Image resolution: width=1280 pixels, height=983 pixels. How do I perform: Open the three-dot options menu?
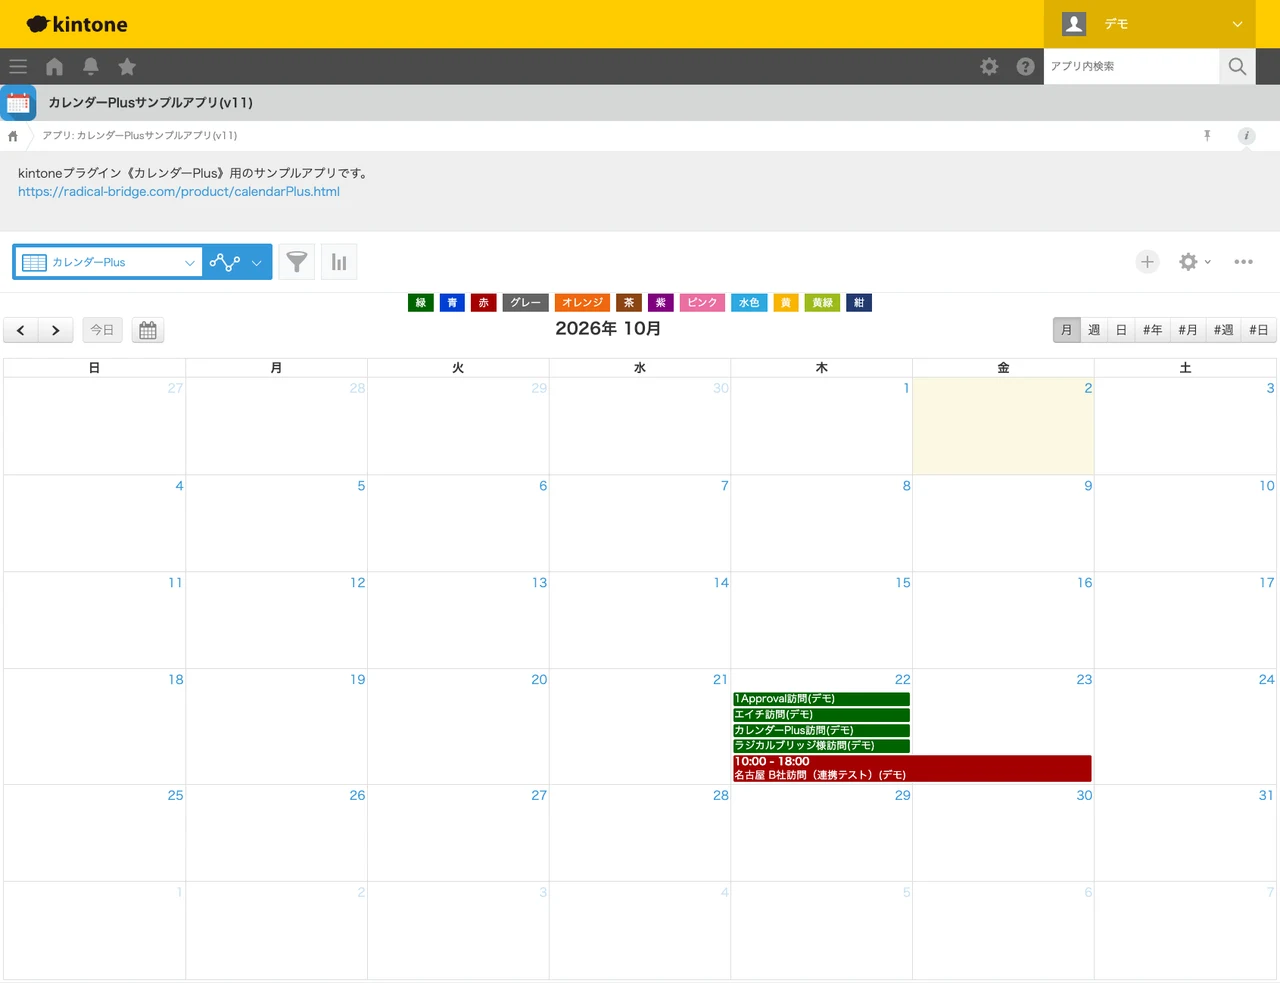tap(1243, 262)
